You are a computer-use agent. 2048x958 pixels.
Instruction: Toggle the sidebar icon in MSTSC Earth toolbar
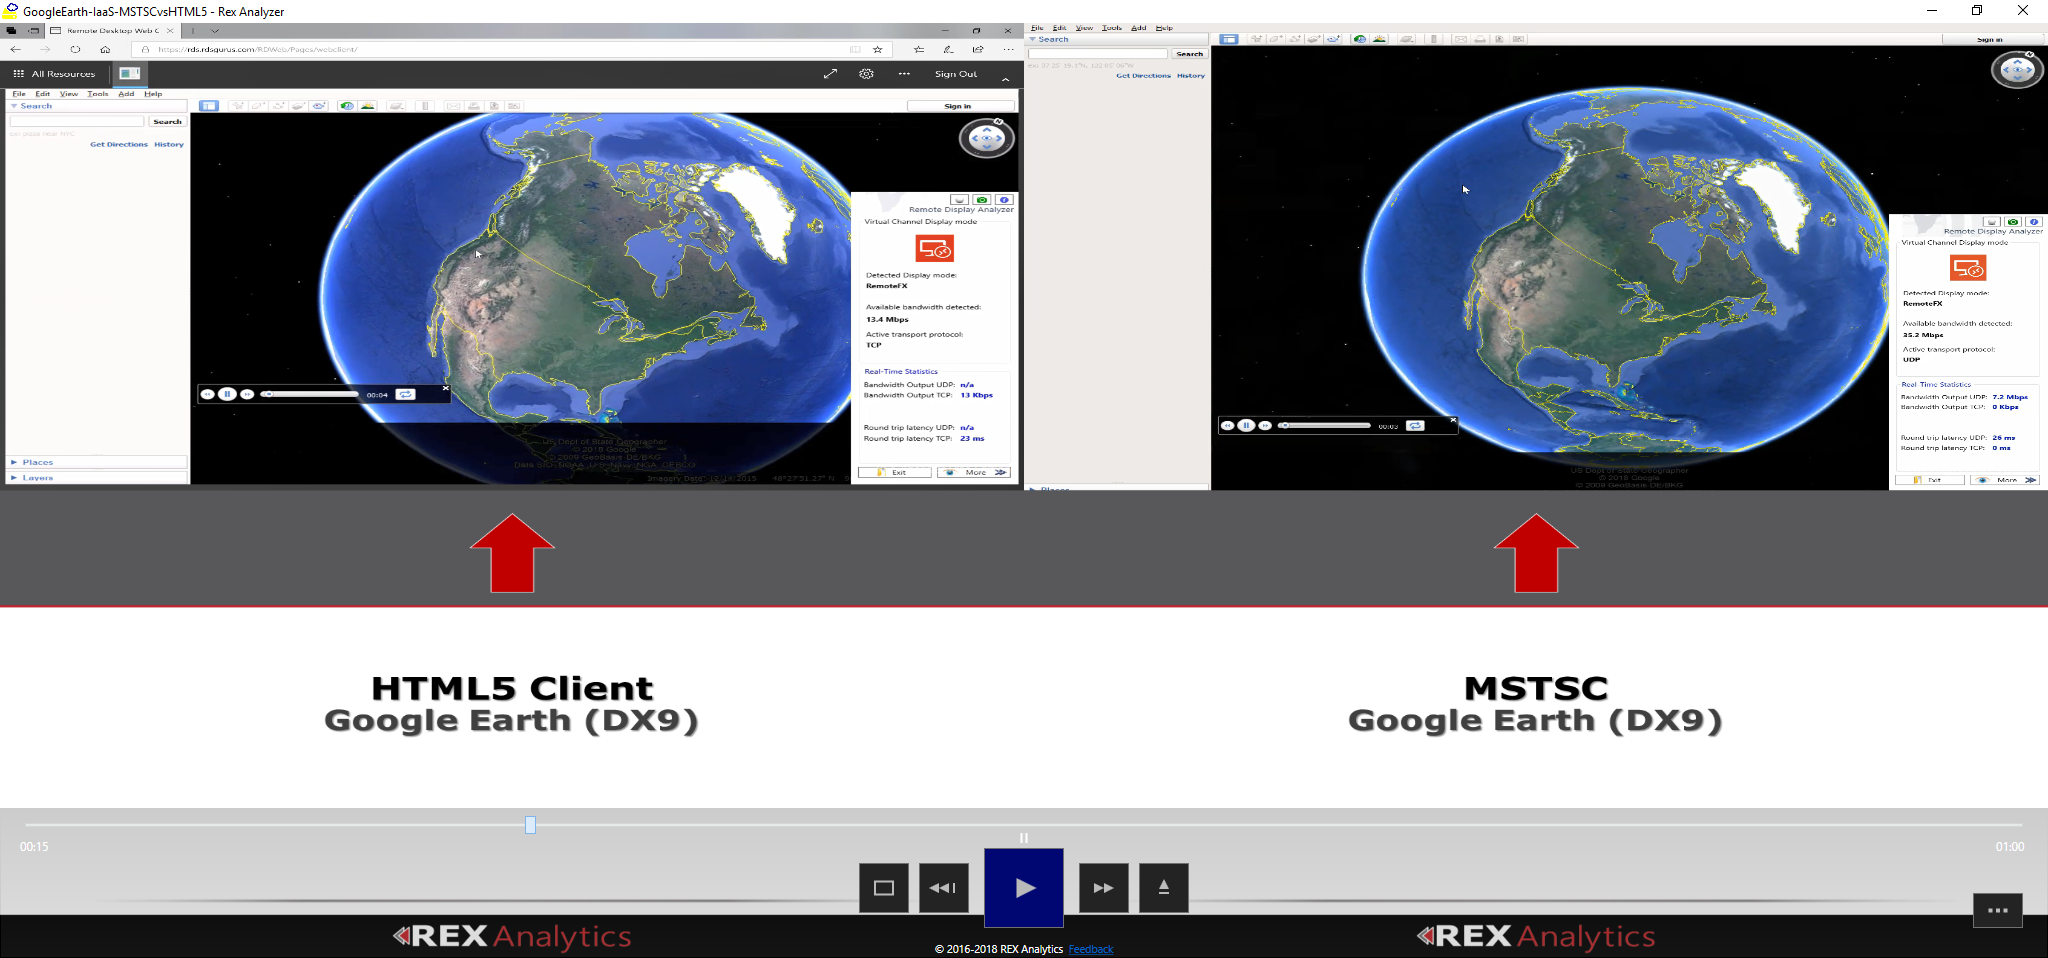tap(1229, 39)
